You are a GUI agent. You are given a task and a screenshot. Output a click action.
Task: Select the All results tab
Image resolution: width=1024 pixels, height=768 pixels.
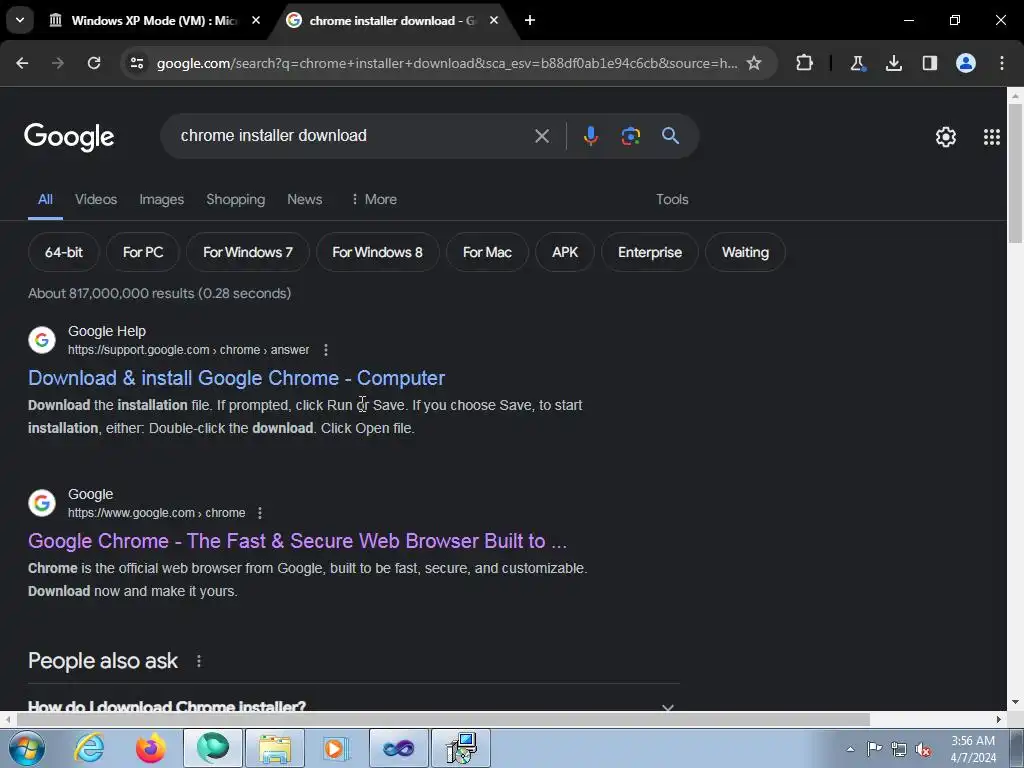click(x=45, y=199)
